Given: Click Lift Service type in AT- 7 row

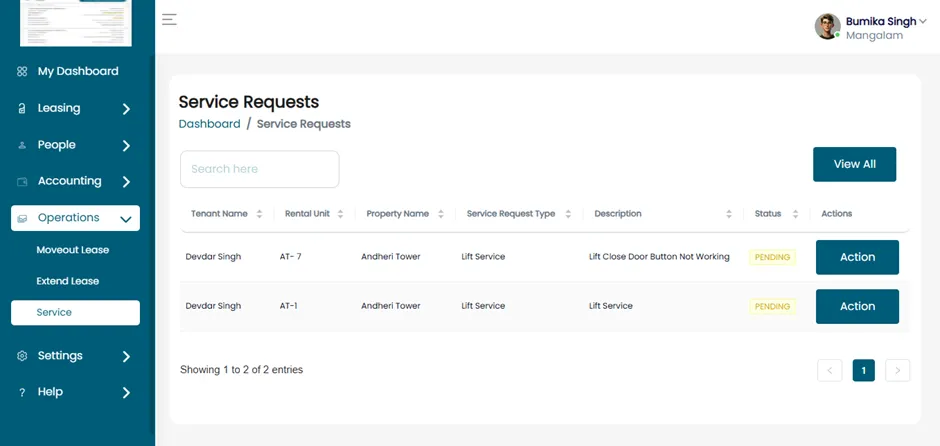Looking at the screenshot, I should click(x=483, y=257).
